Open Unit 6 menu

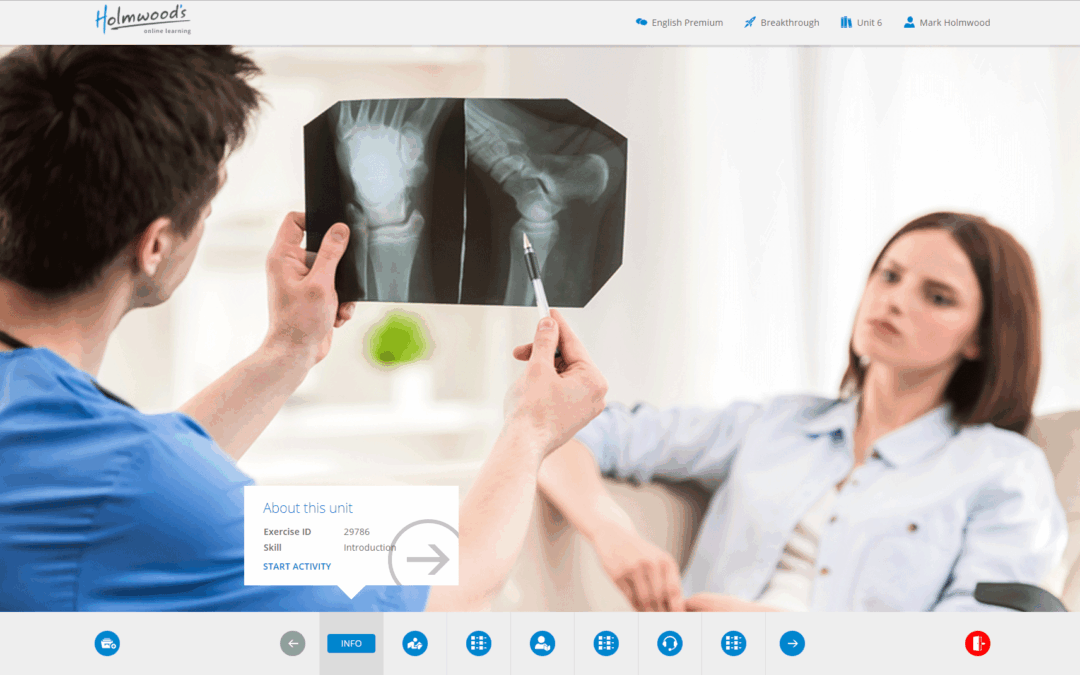click(861, 23)
